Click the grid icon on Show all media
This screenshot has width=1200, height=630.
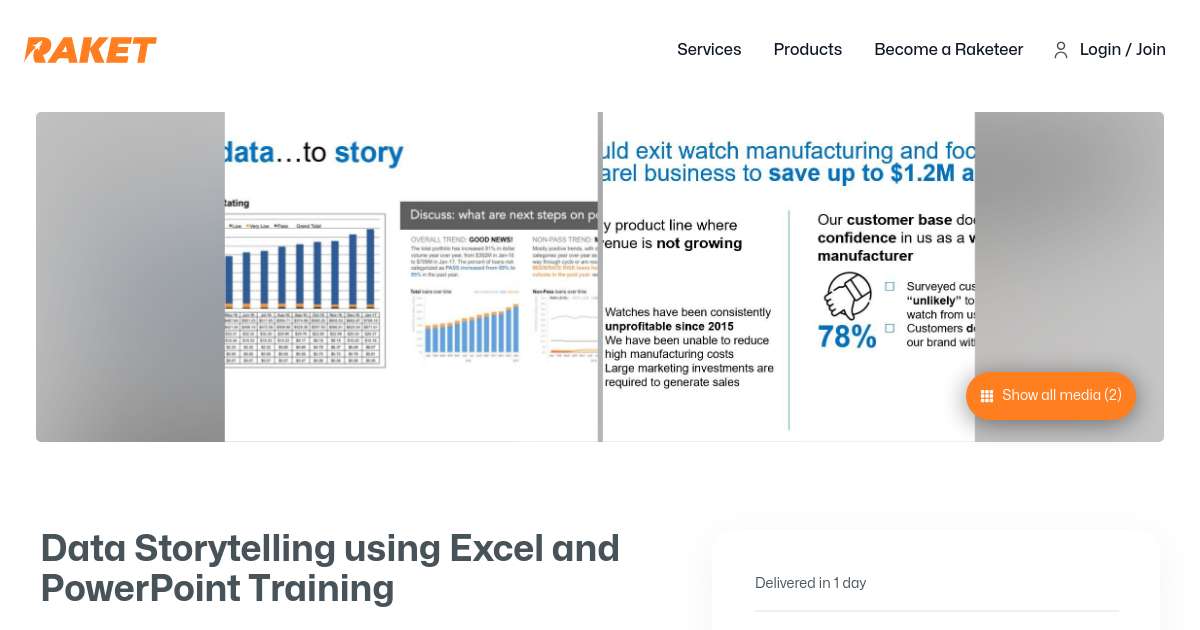[987, 396]
